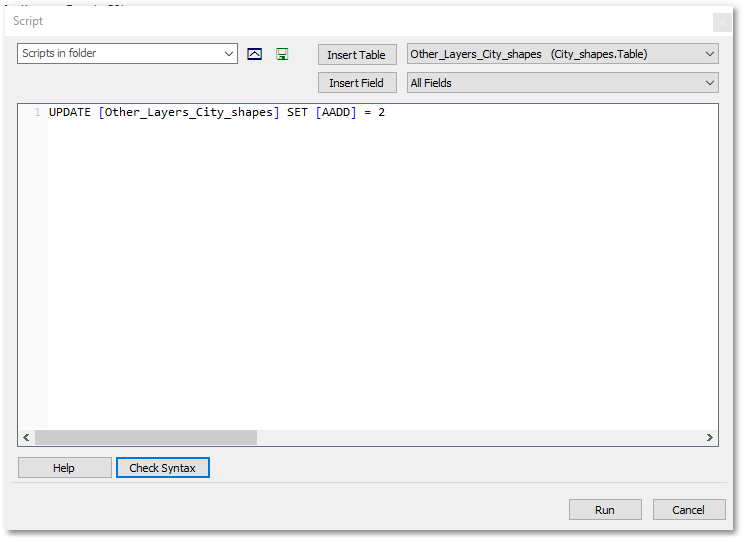Click [Other_Layers_City_shapes] in the script editor
744x541 pixels.
pos(189,112)
